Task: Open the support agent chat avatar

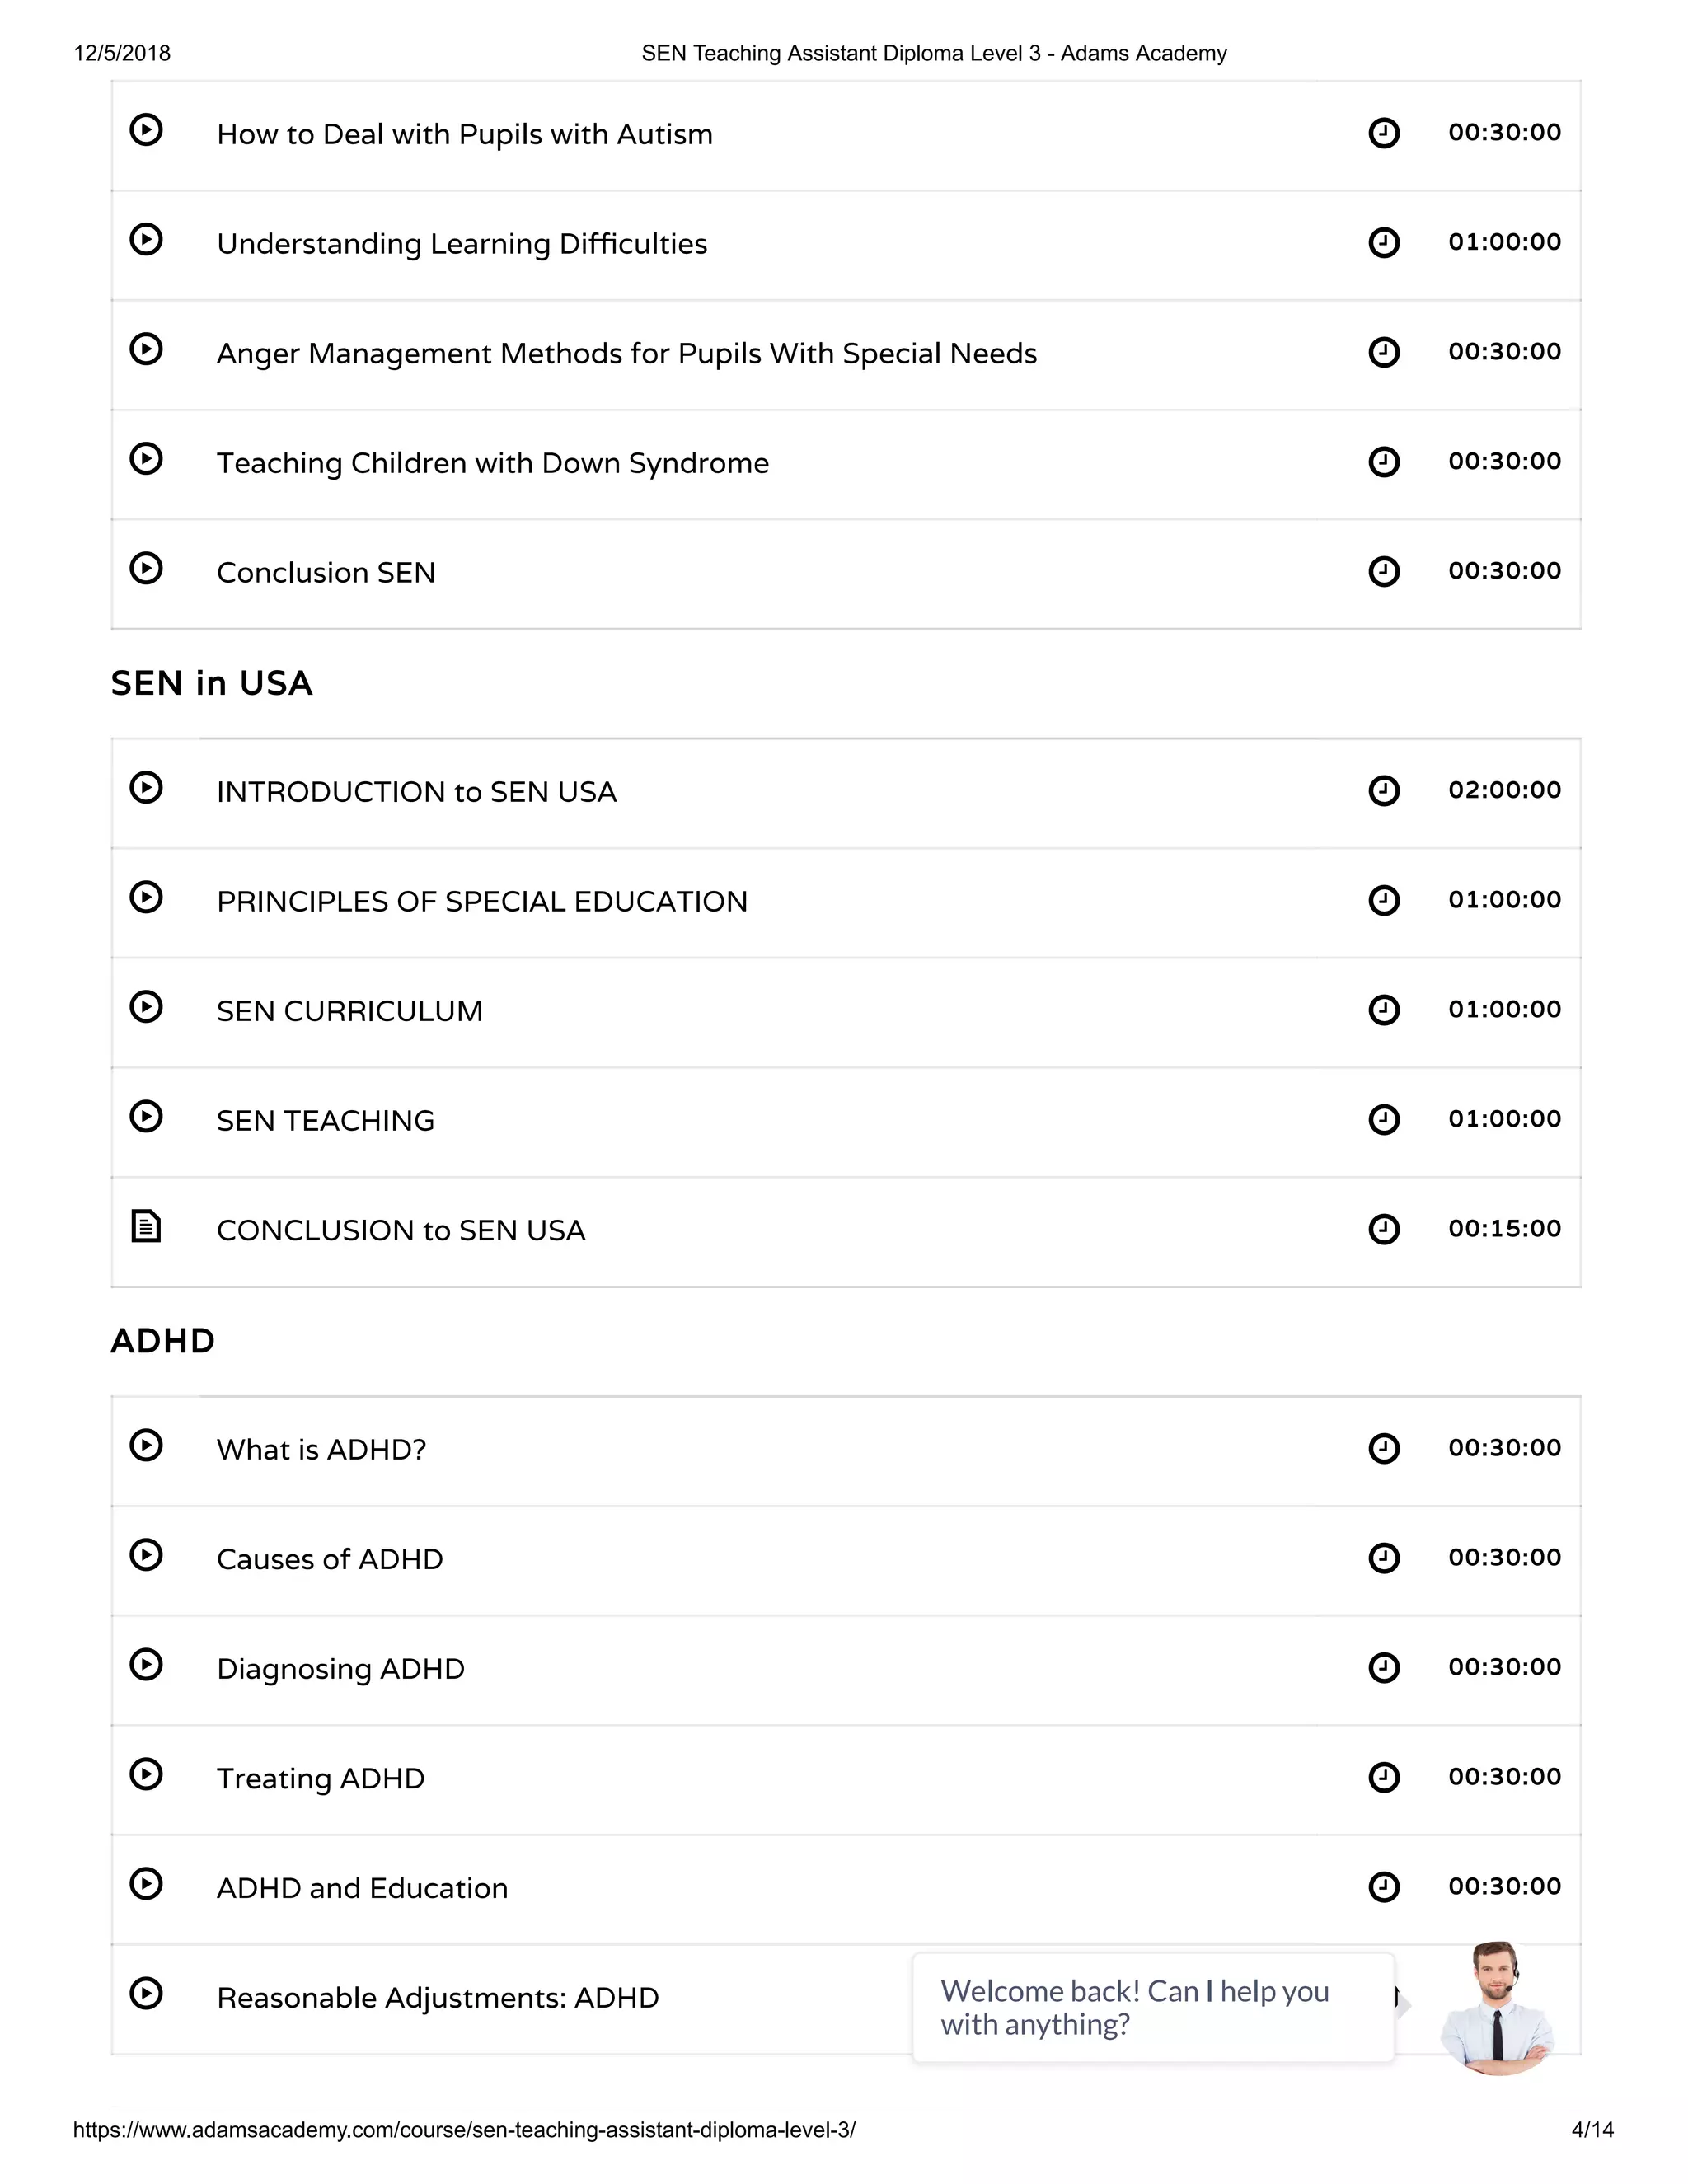Action: 1497,2009
